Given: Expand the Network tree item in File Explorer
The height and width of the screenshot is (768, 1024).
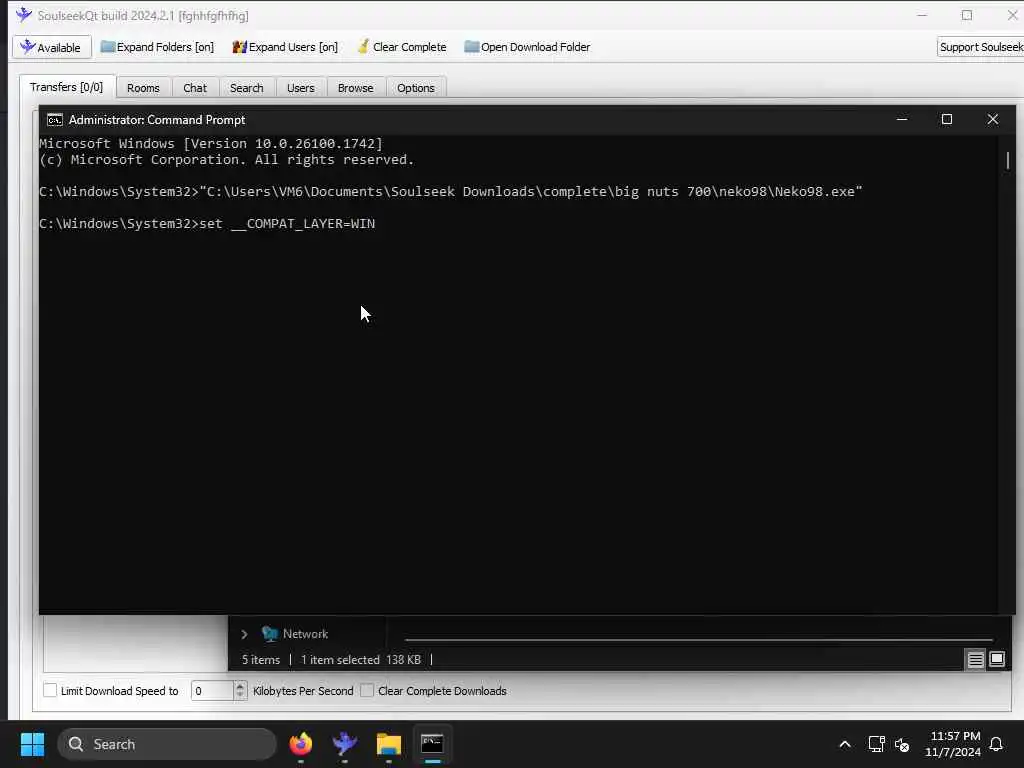Looking at the screenshot, I should (244, 634).
